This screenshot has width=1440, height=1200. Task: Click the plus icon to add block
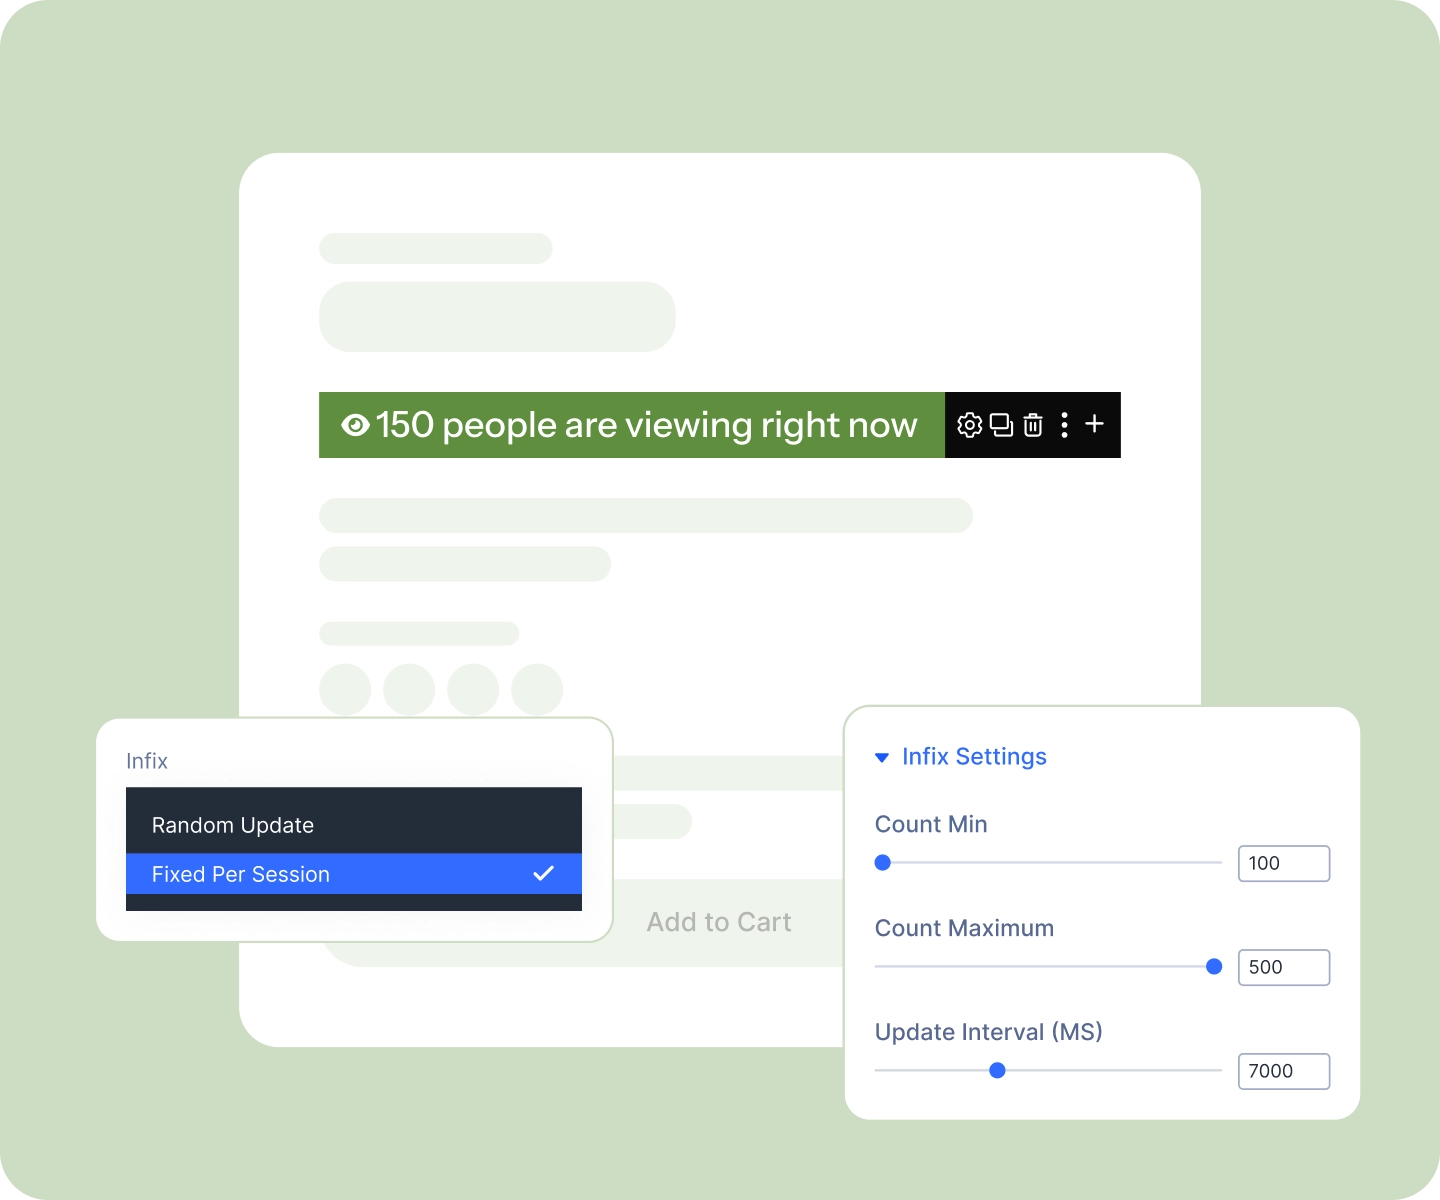click(1095, 424)
